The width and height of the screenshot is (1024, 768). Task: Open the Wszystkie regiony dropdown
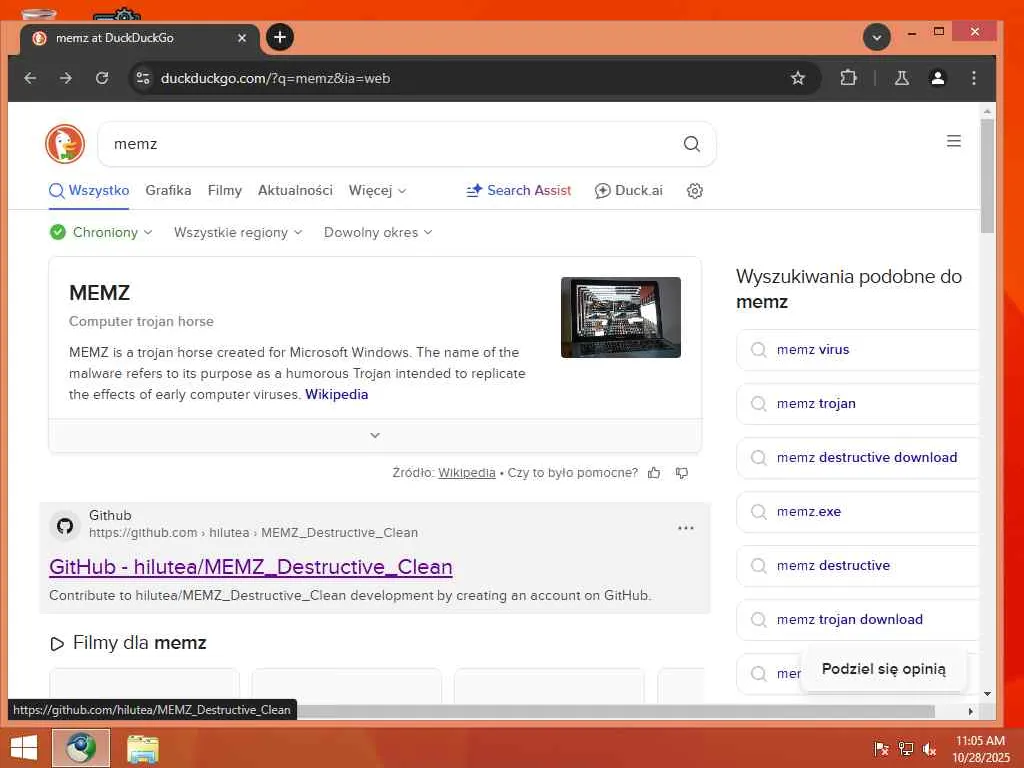click(238, 232)
